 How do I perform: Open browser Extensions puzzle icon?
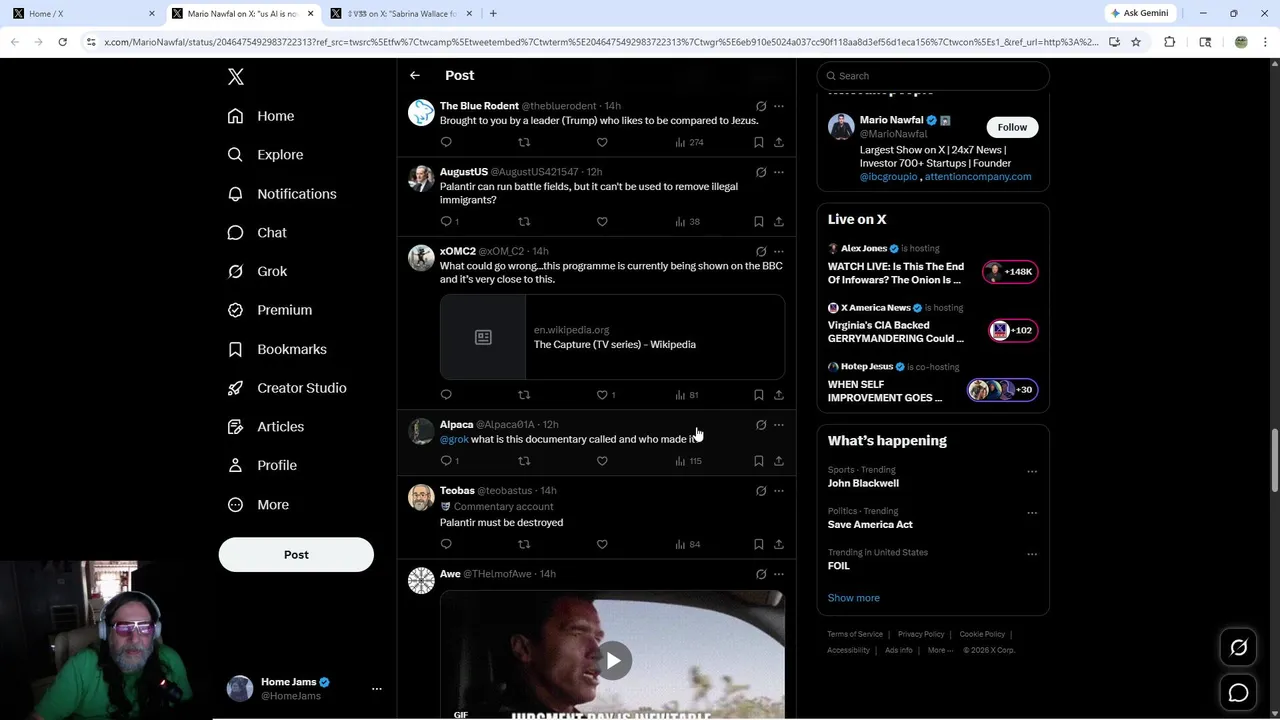click(1170, 42)
